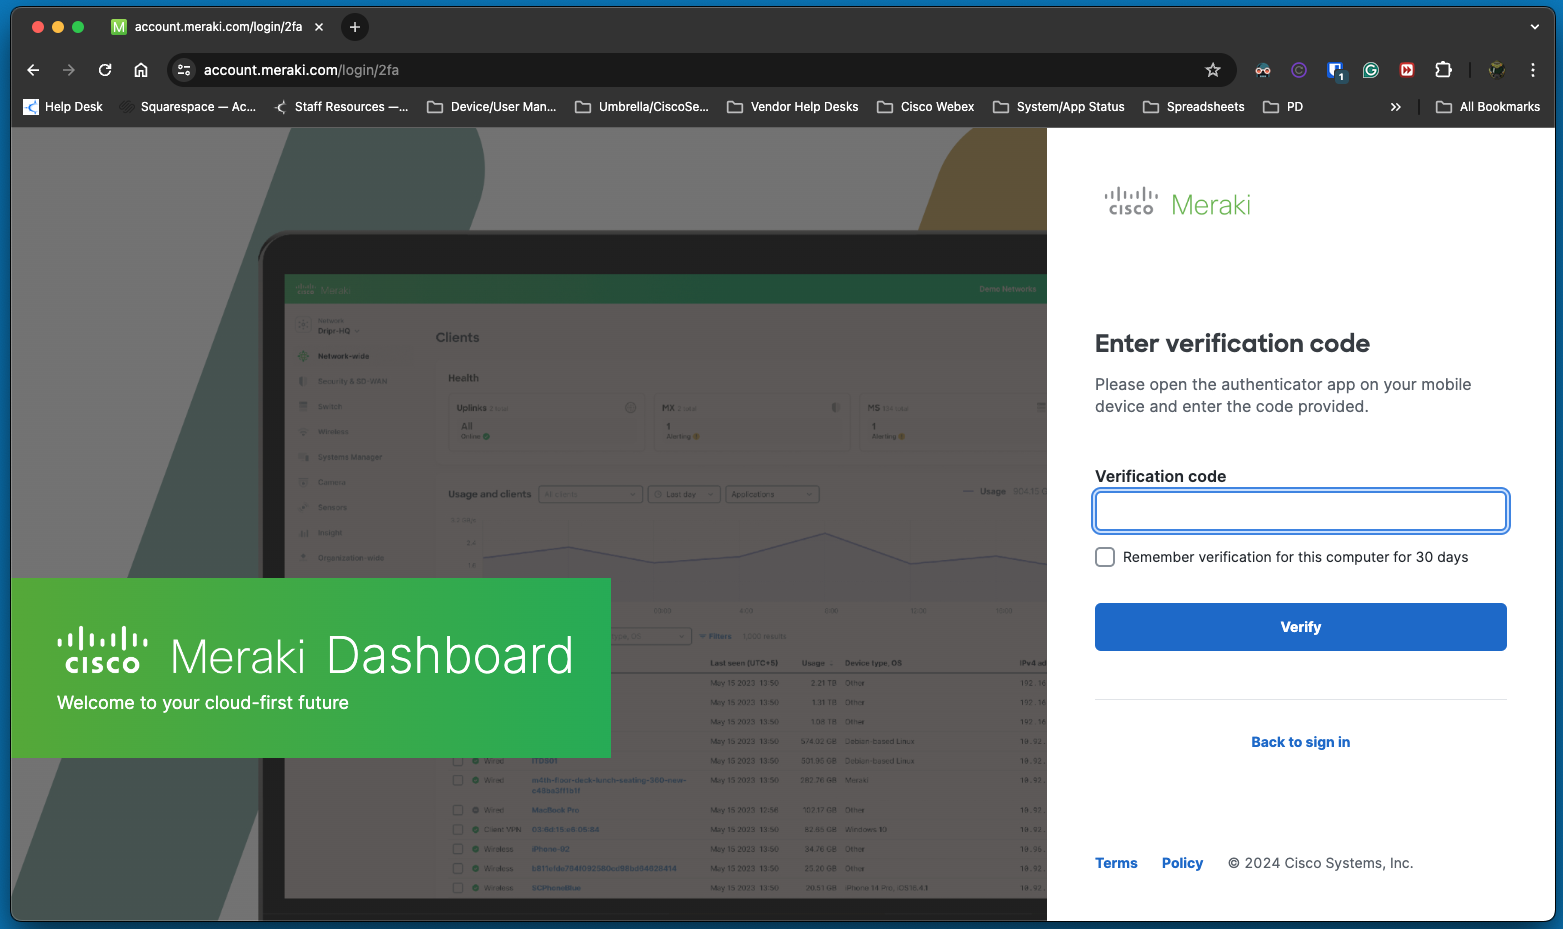
Task: Open the Chrome three-dot menu
Action: (x=1532, y=70)
